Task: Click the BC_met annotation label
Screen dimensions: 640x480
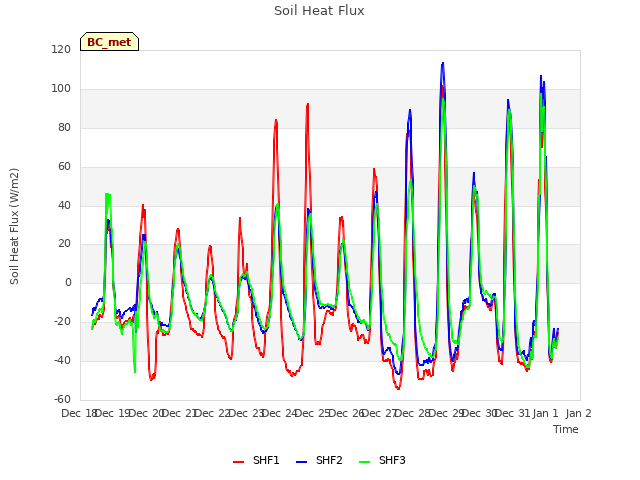Action: [109, 42]
